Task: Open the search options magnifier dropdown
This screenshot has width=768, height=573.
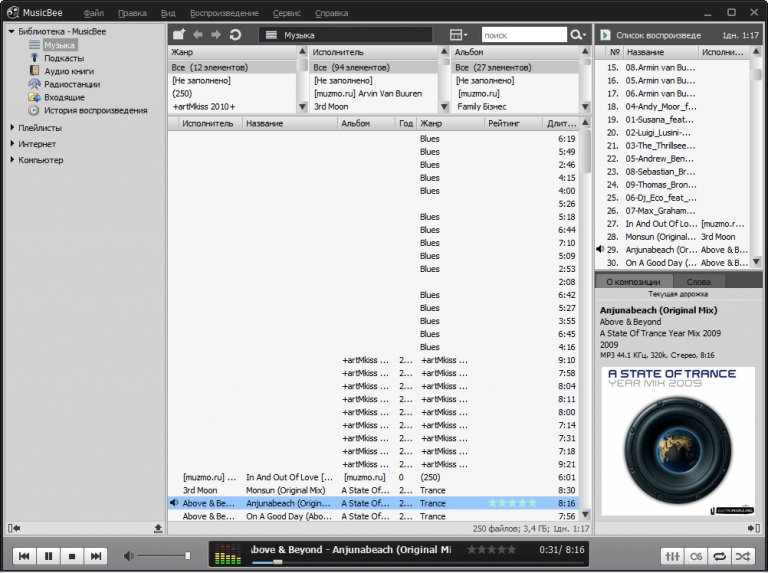Action: pos(577,35)
